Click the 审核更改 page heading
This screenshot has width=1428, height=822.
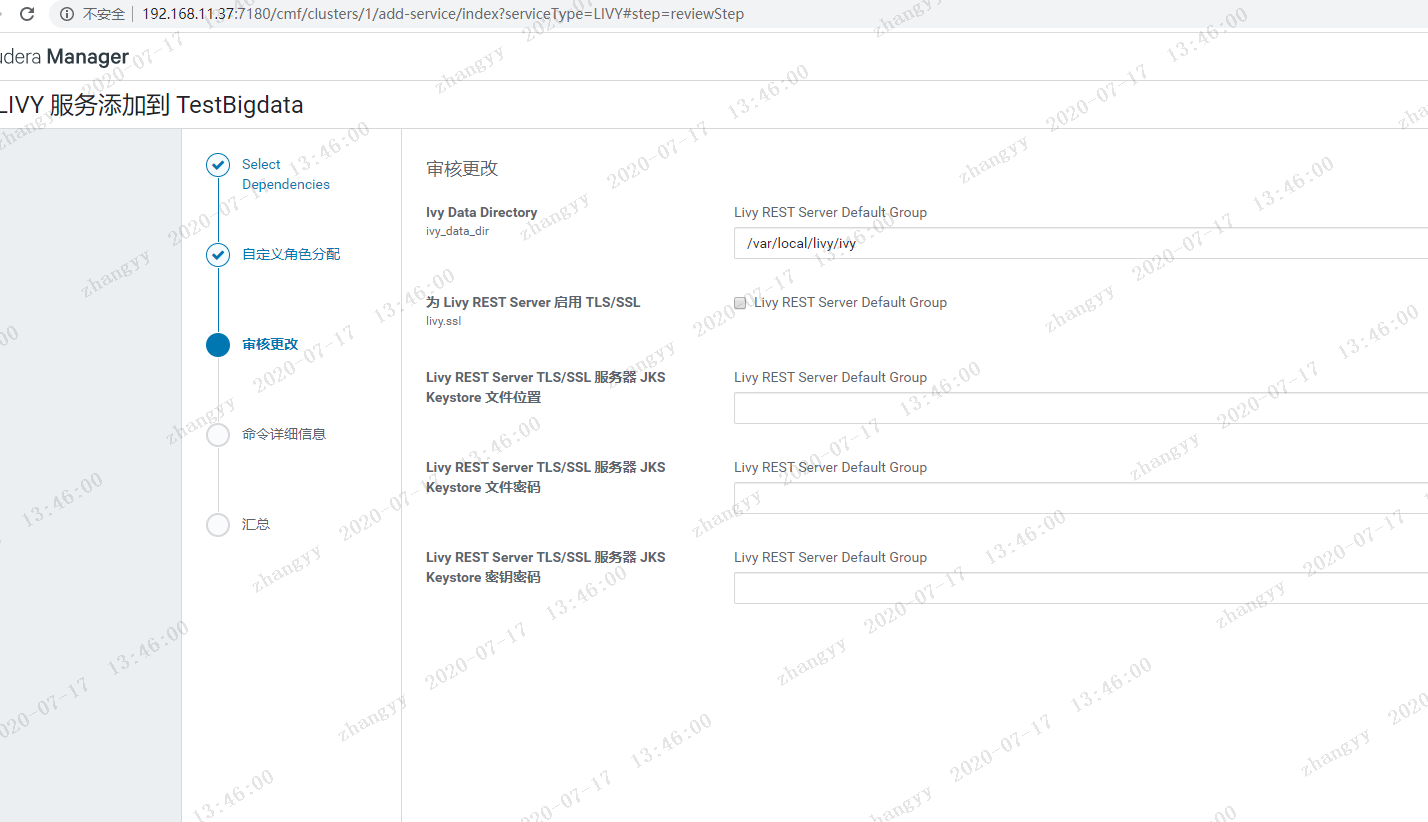click(462, 168)
